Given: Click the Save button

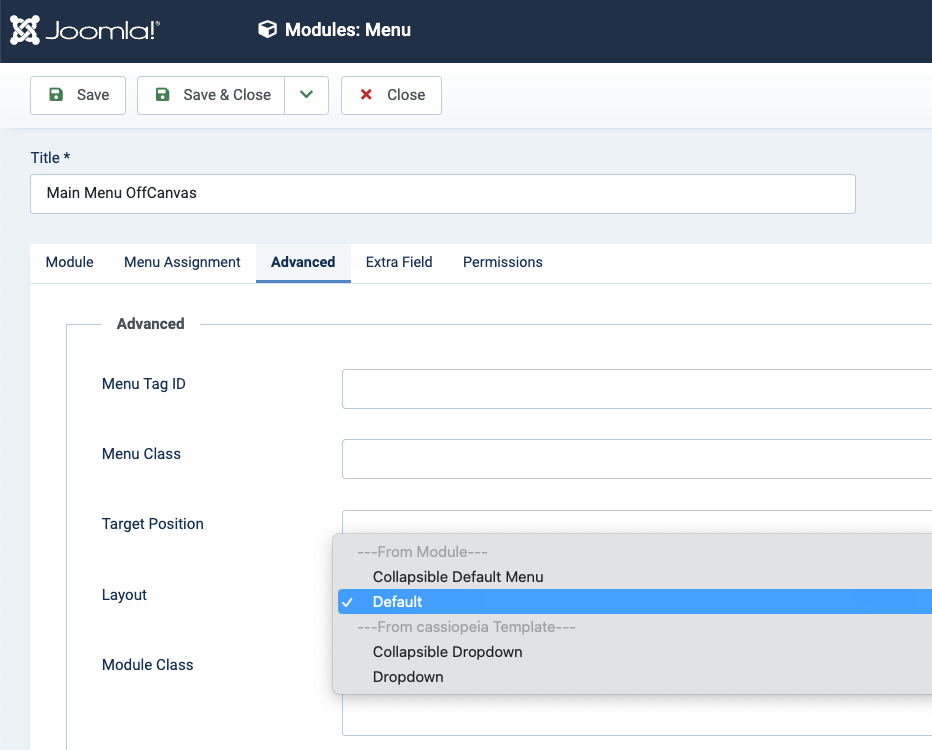Looking at the screenshot, I should coord(78,95).
